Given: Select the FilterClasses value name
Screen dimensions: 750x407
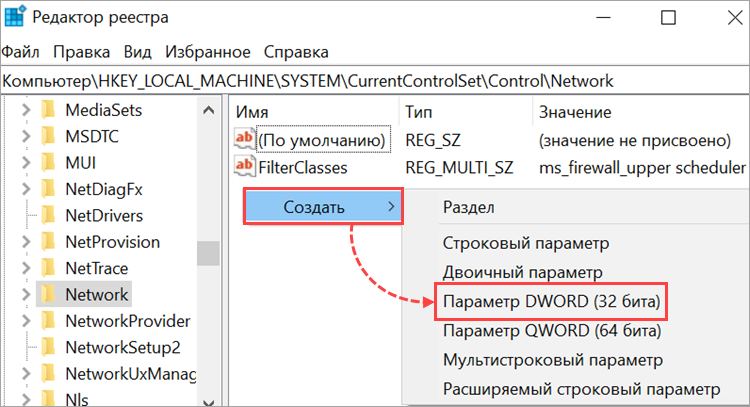Looking at the screenshot, I should pos(303,167).
